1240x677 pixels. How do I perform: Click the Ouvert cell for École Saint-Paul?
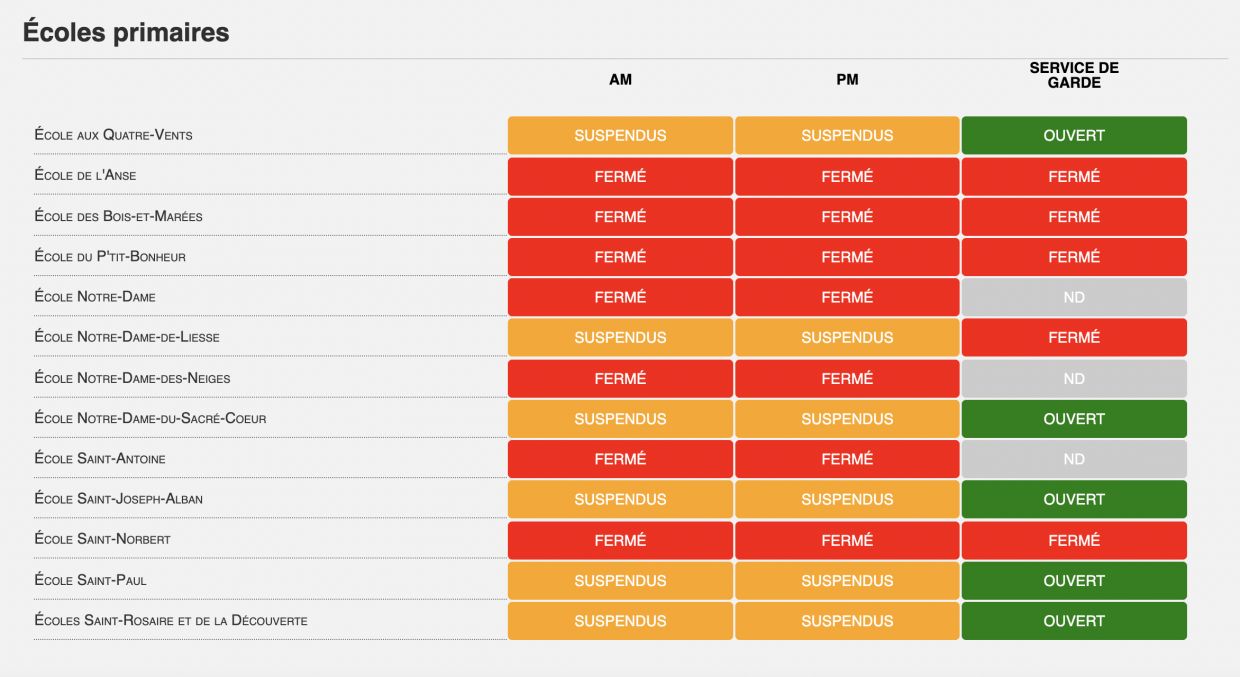[1074, 580]
